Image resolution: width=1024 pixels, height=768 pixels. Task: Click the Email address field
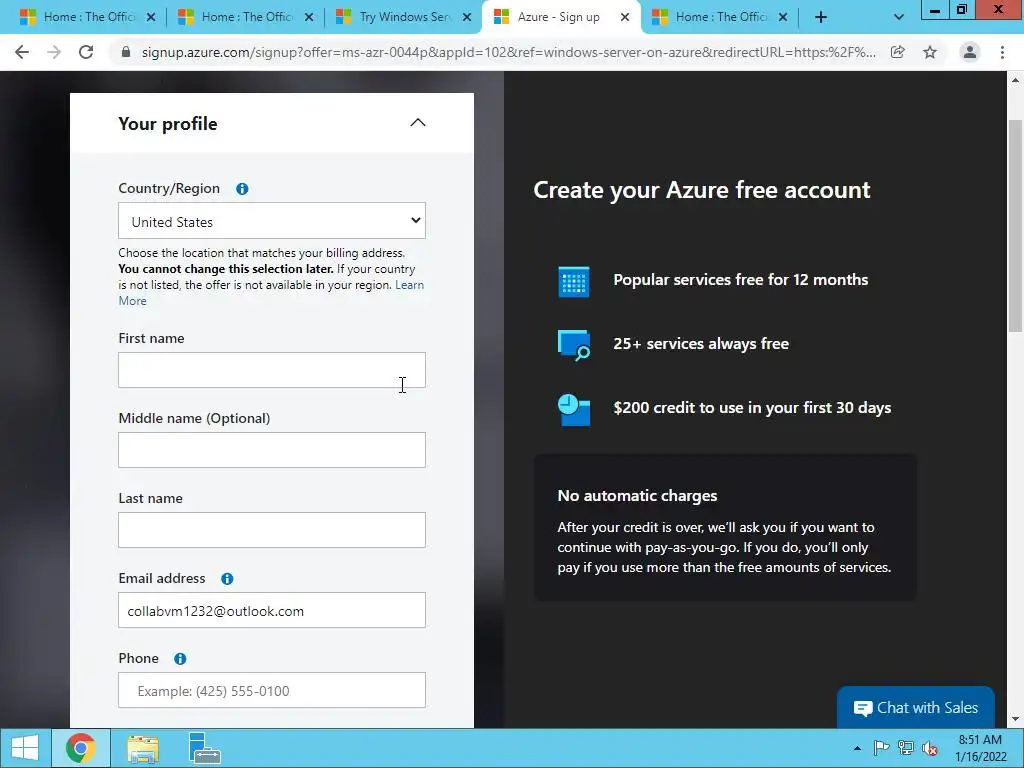point(272,610)
